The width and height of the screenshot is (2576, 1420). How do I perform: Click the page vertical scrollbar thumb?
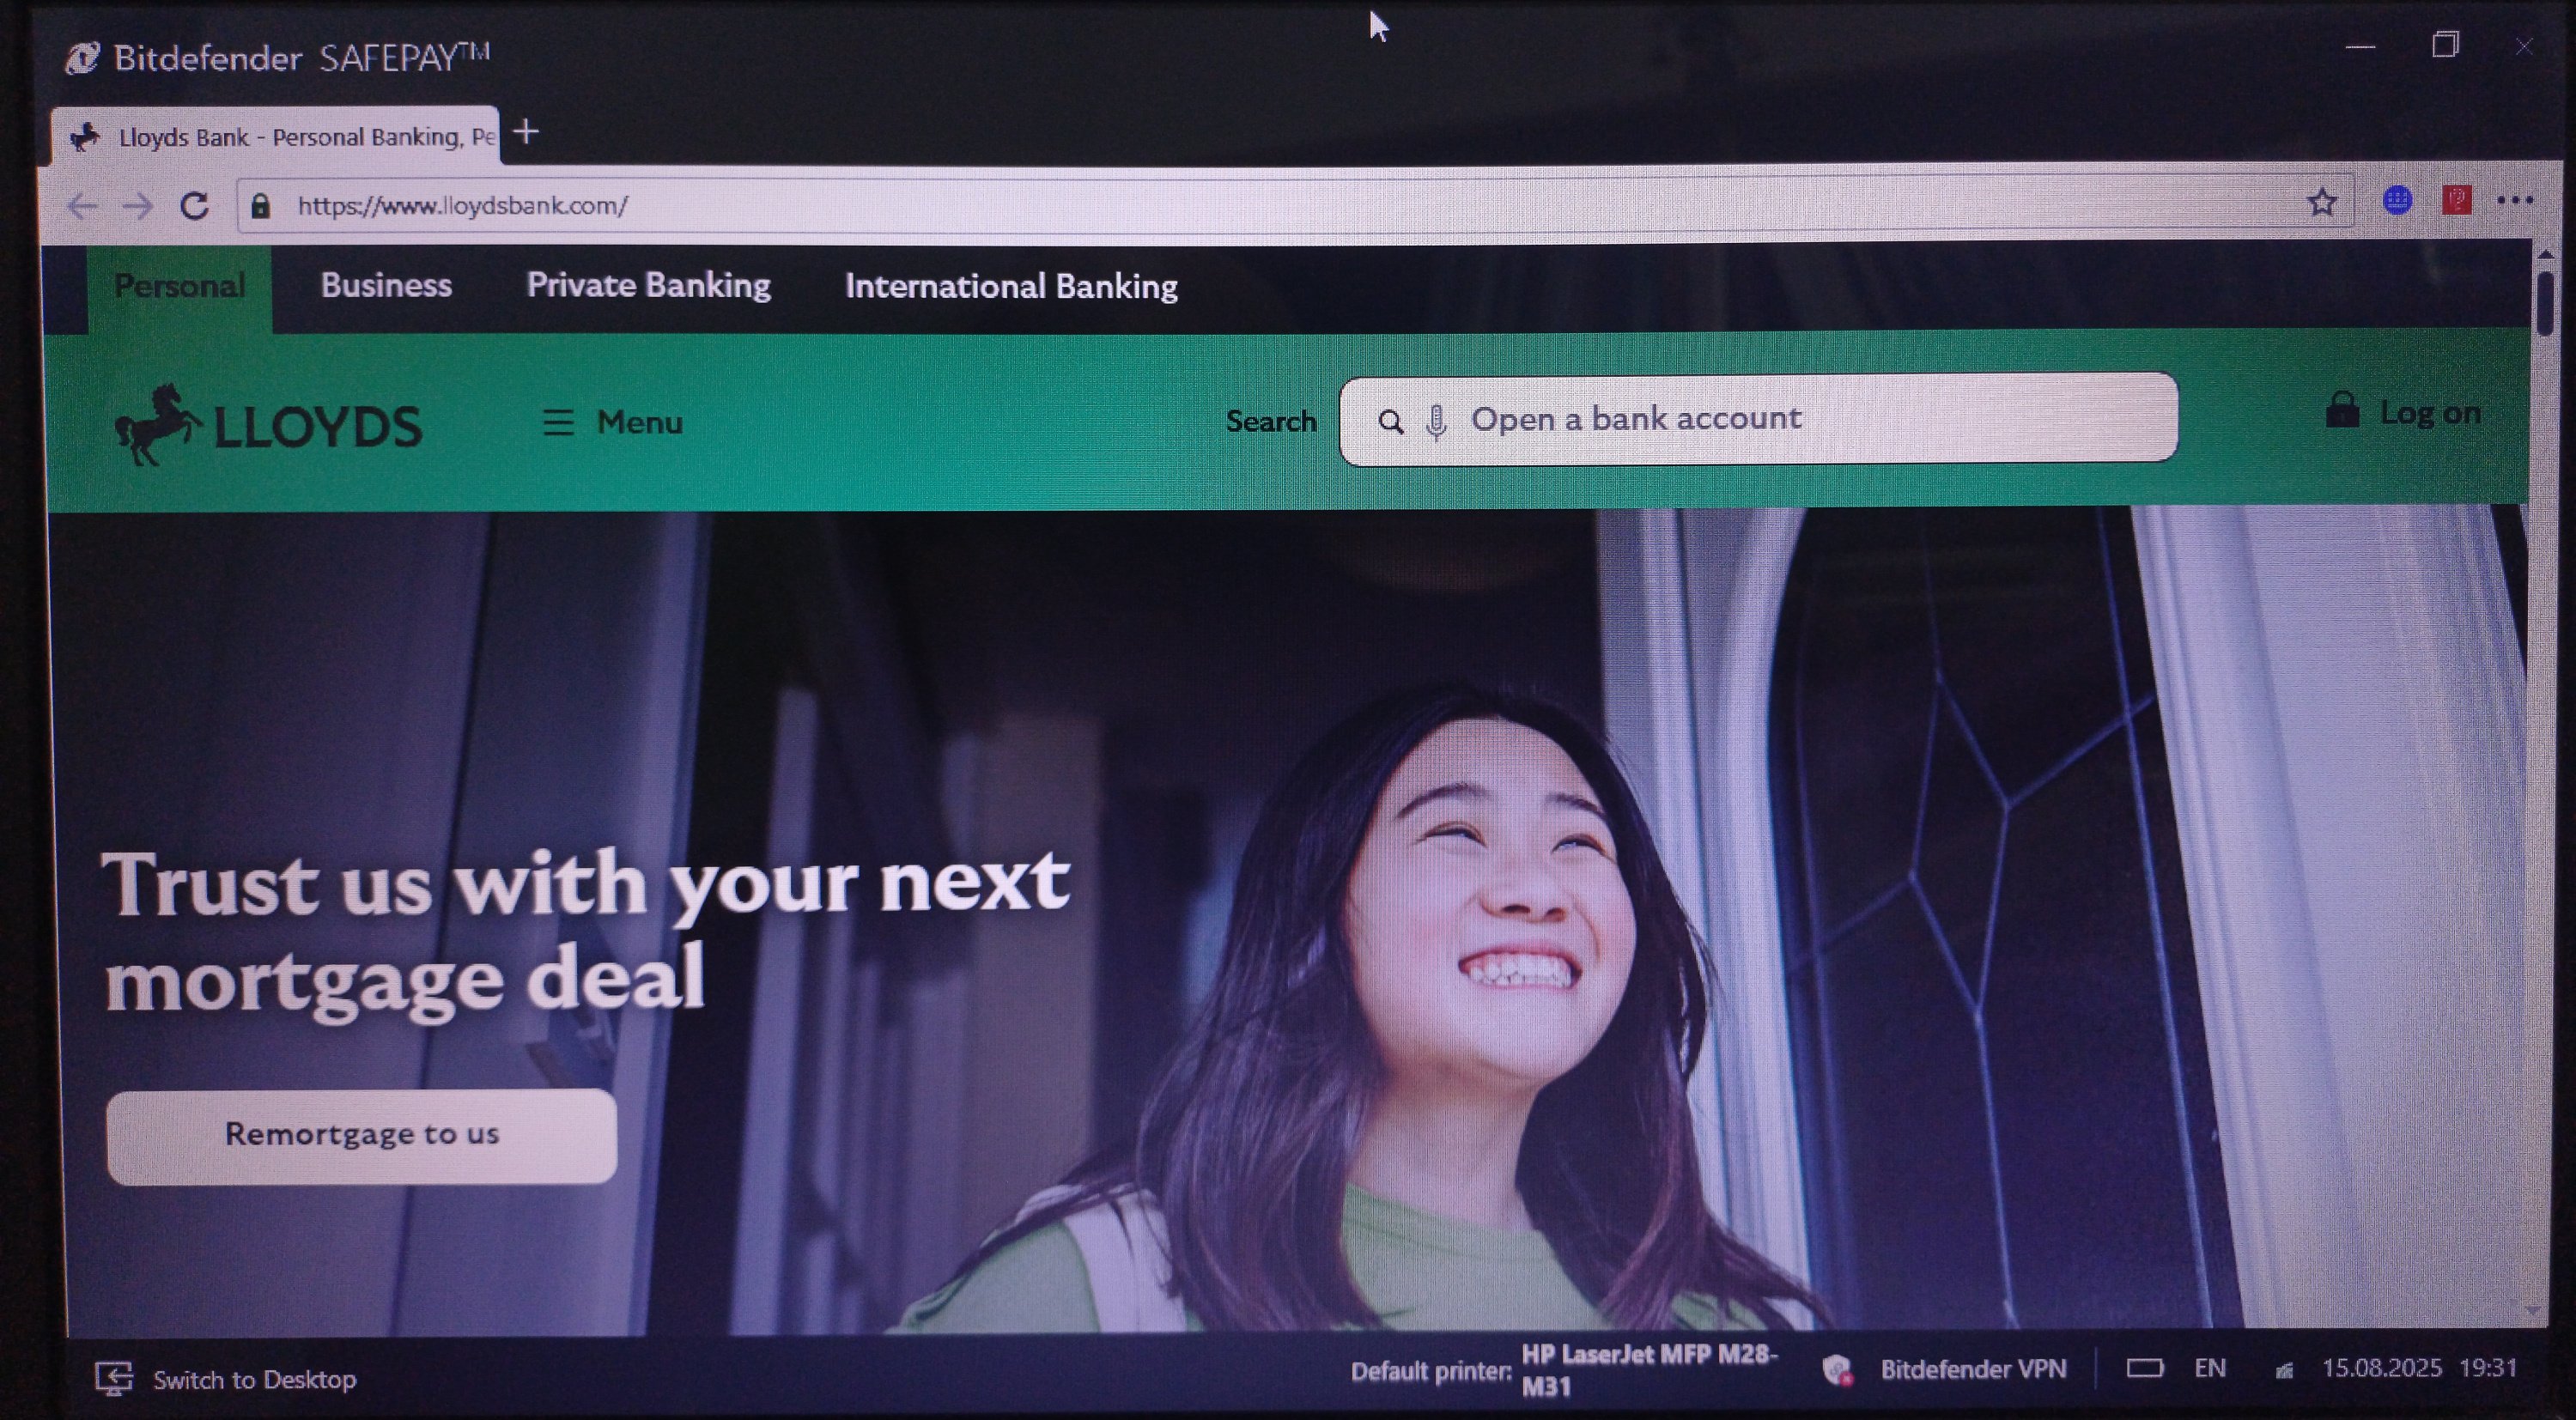coord(2544,302)
